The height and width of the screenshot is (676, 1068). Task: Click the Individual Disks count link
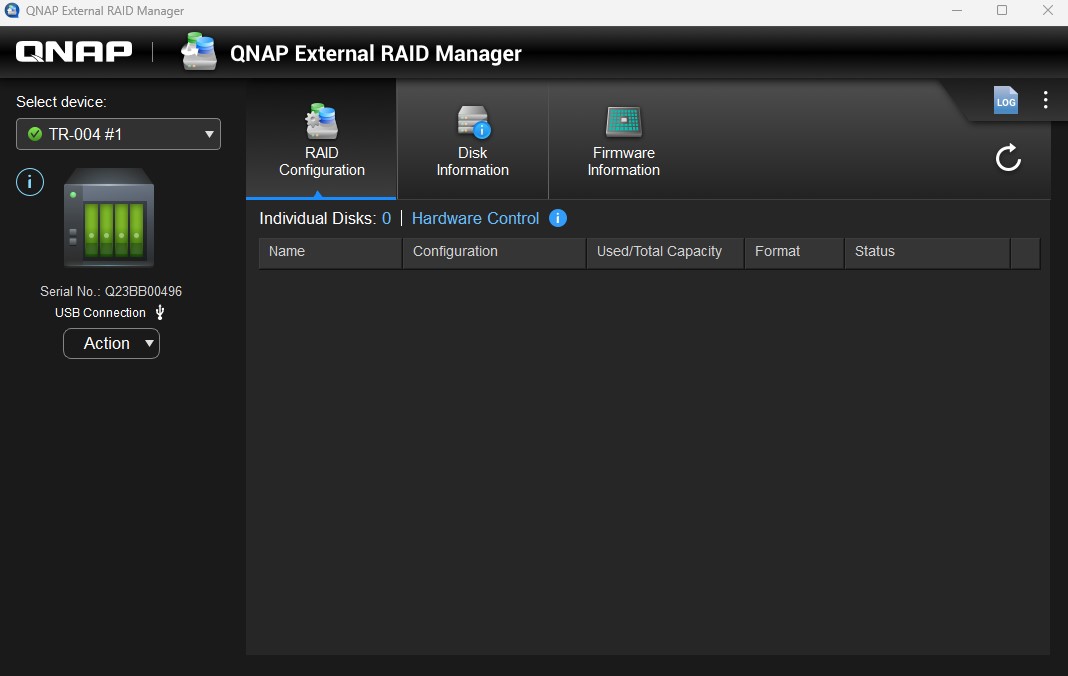tap(389, 218)
